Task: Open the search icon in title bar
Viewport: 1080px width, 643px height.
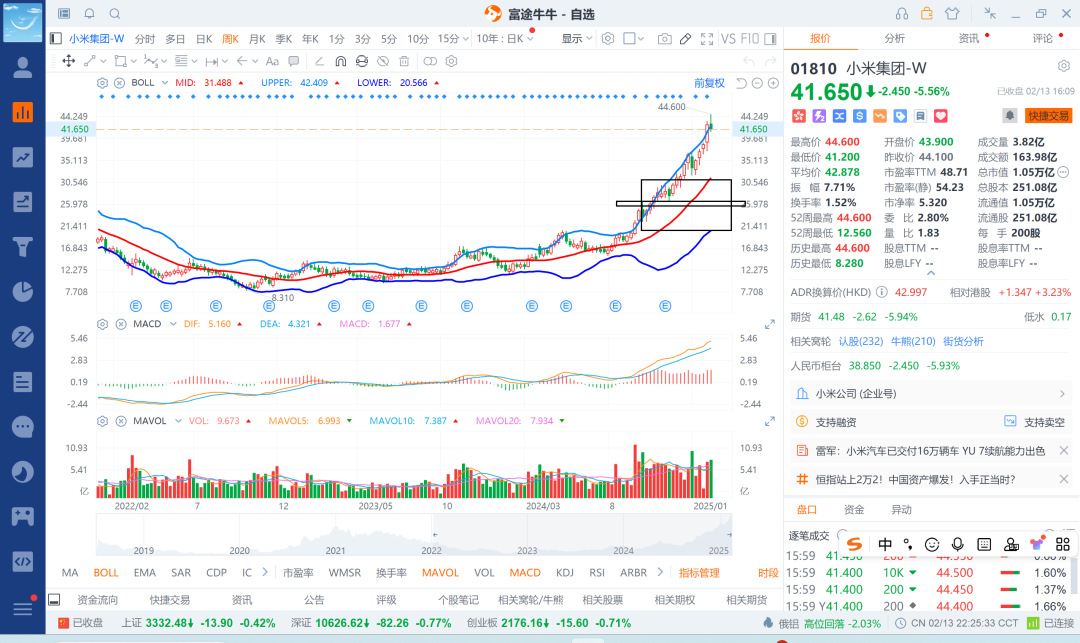Action: coord(115,14)
